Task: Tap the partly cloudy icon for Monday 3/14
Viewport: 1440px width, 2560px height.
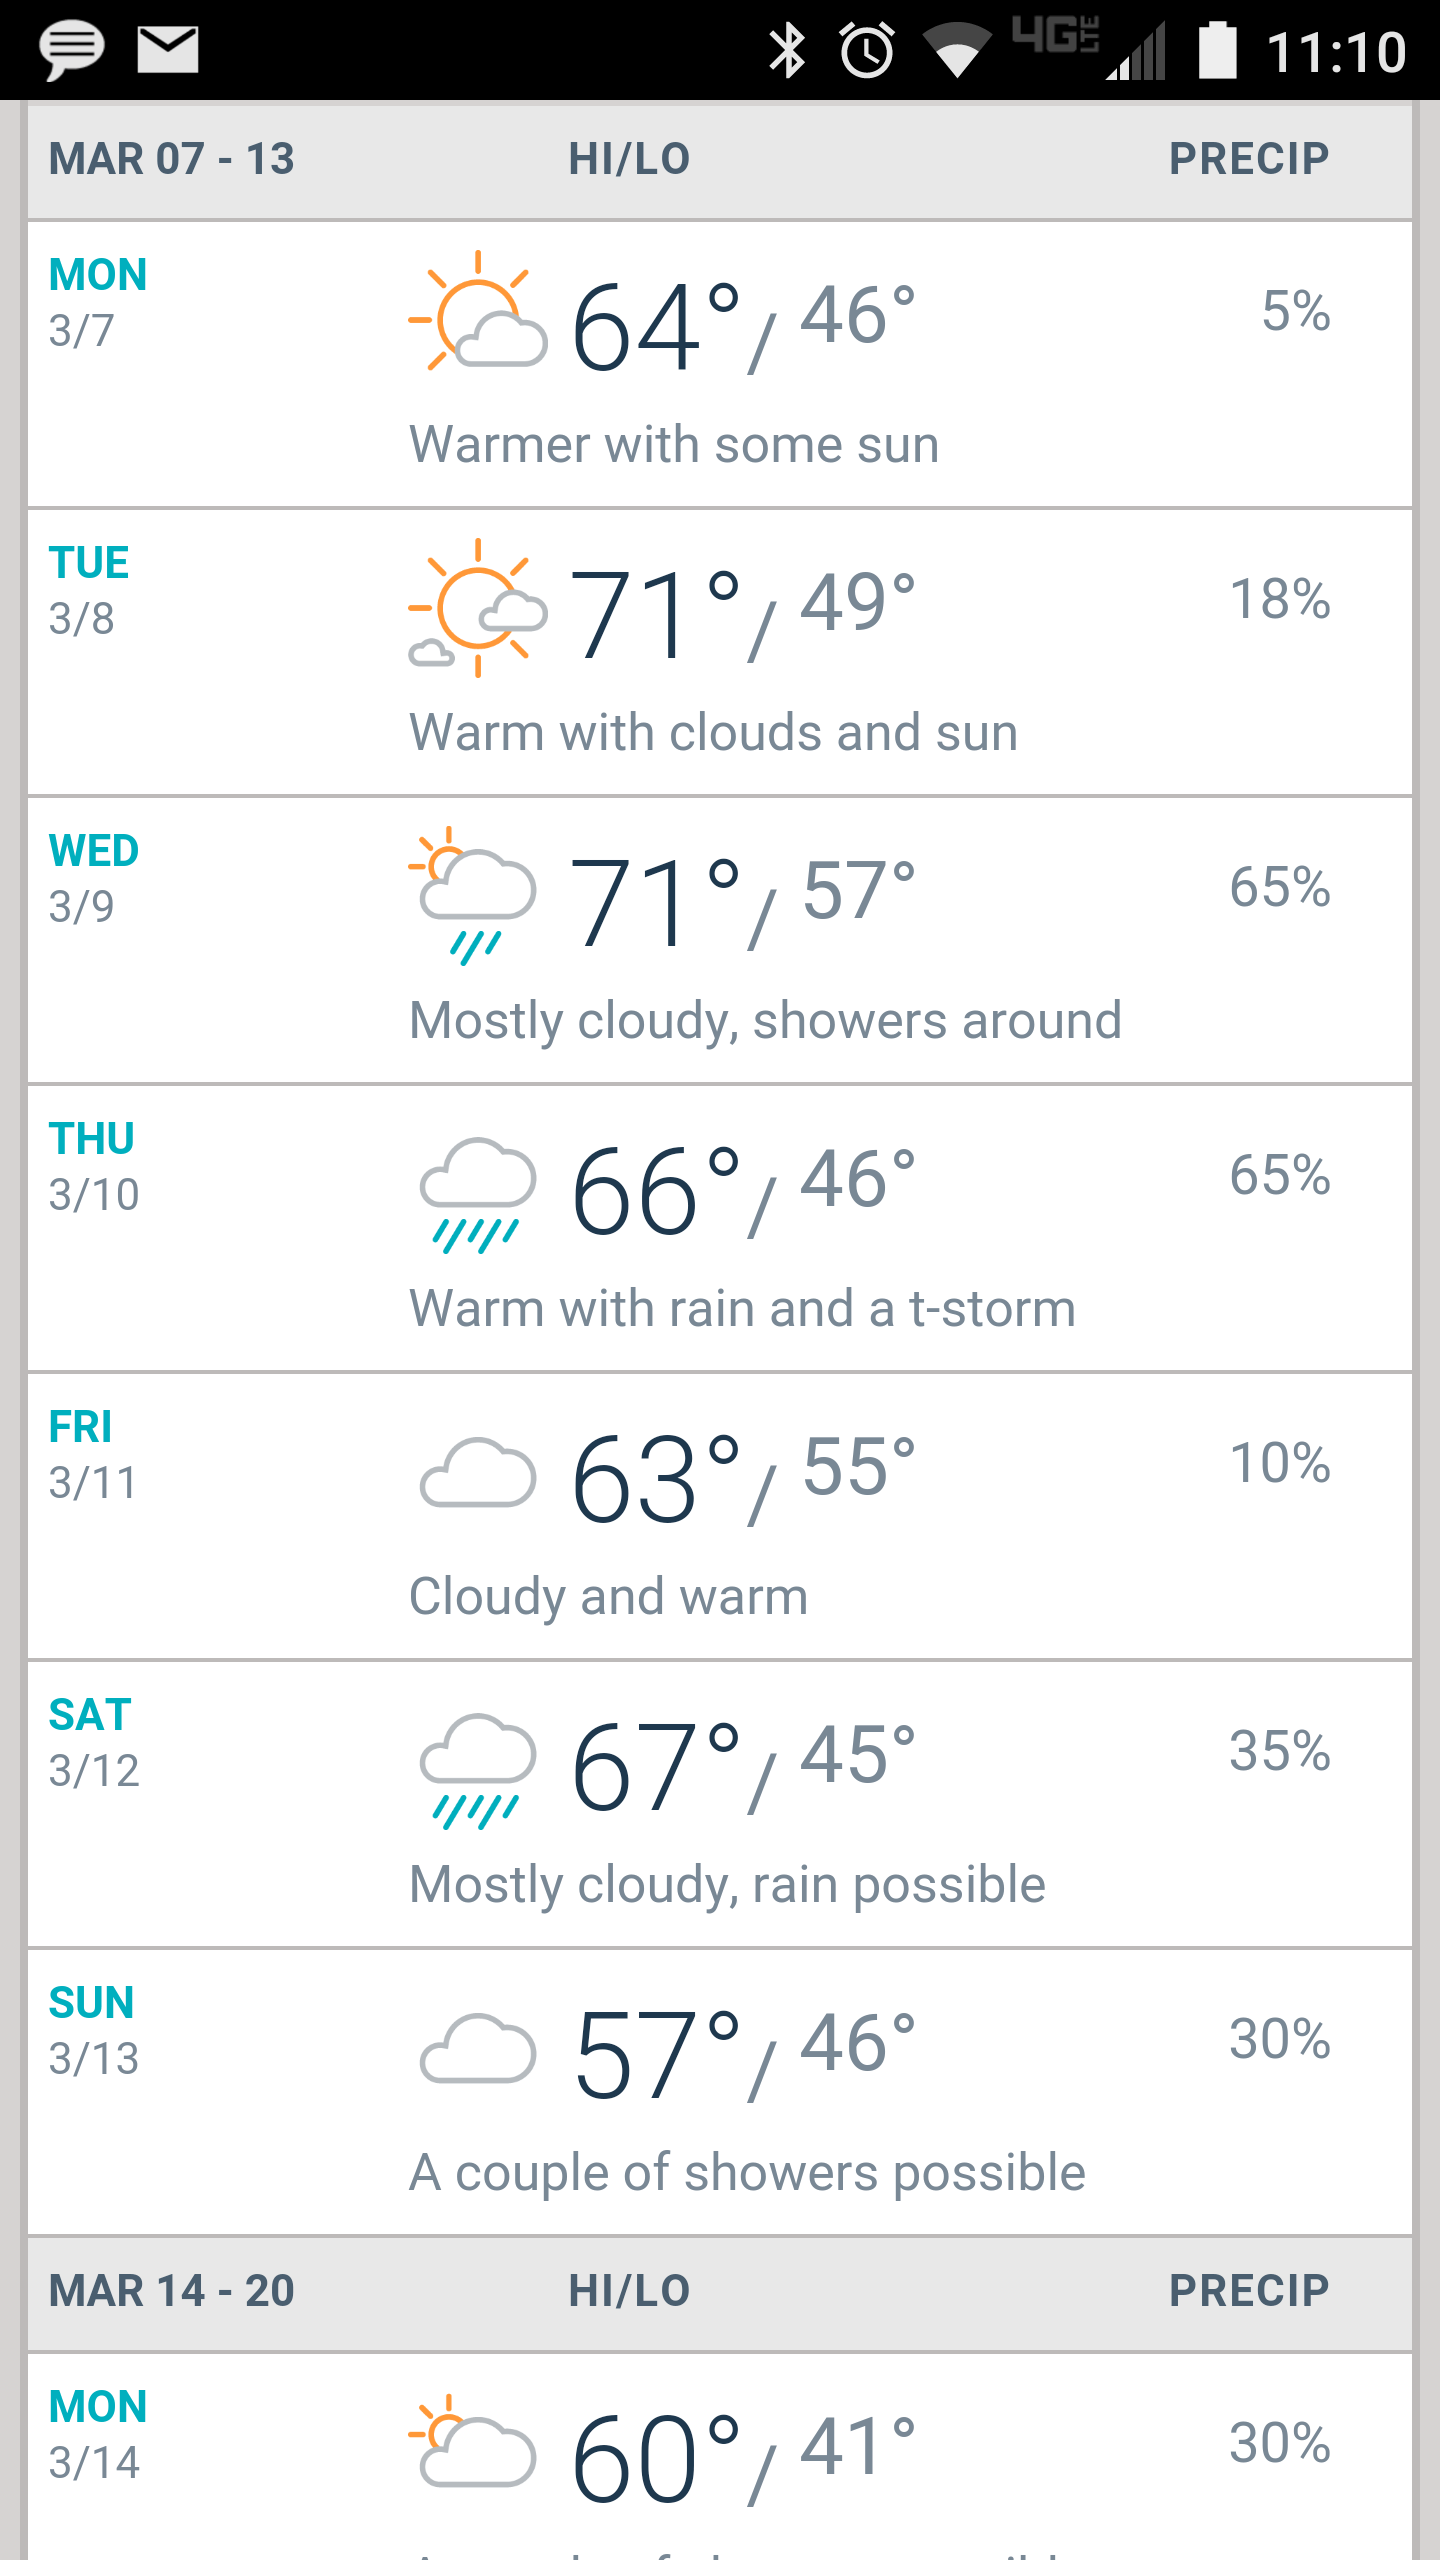Action: [473, 2441]
